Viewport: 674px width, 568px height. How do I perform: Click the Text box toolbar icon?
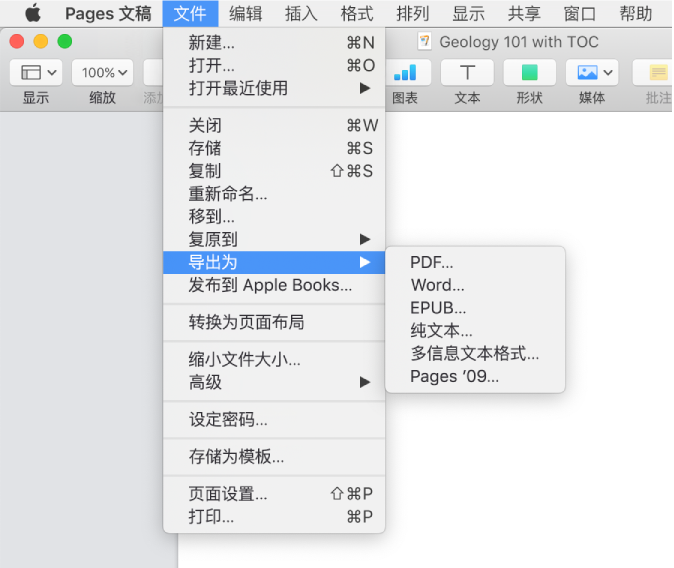click(467, 72)
